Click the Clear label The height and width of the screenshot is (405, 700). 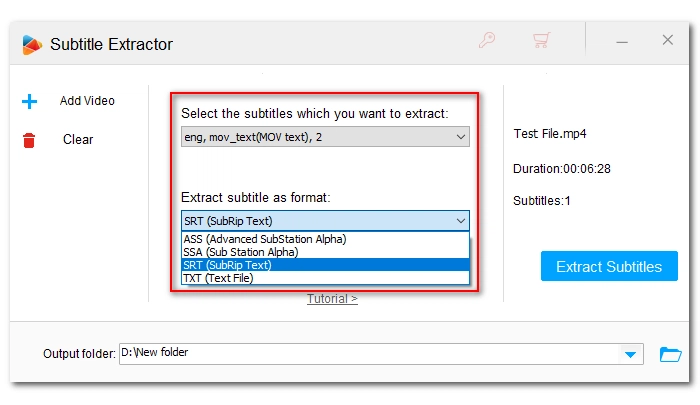point(78,139)
